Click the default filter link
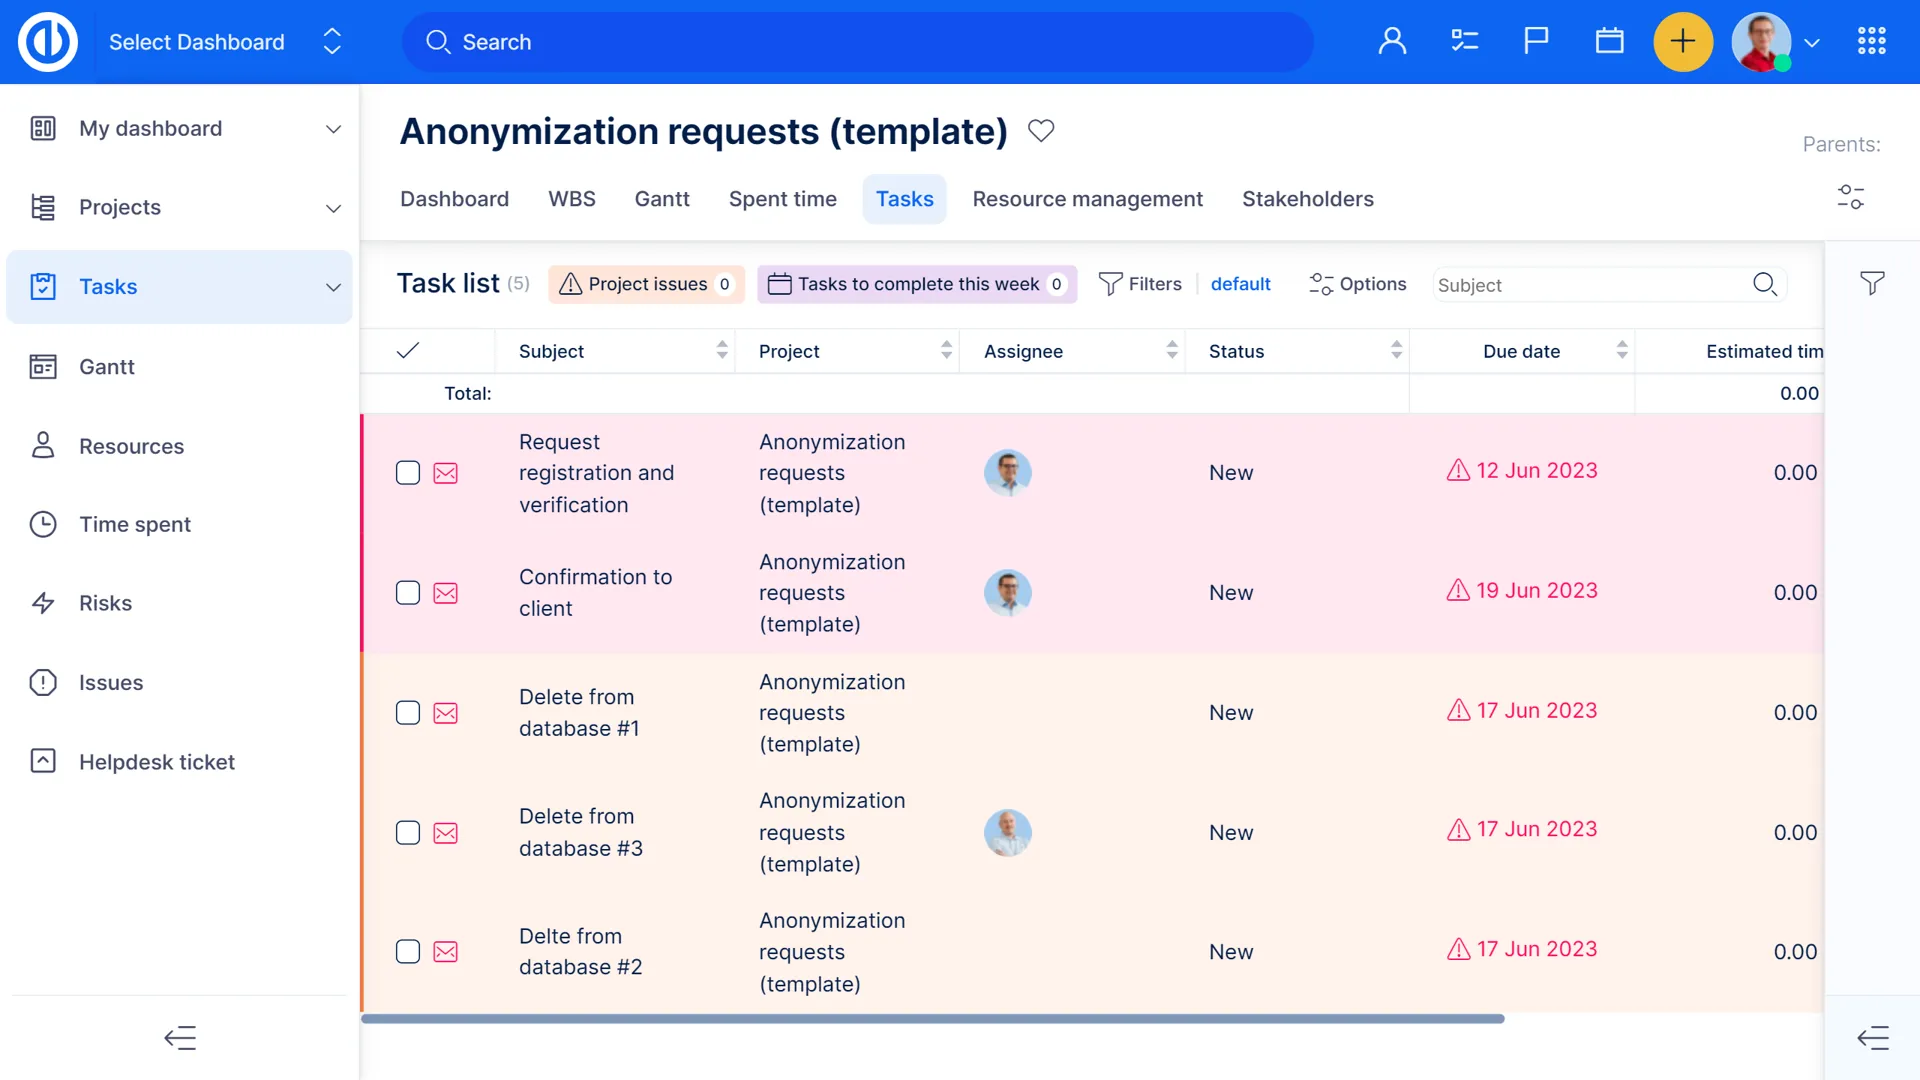Viewport: 1920px width, 1080px height. (x=1240, y=284)
